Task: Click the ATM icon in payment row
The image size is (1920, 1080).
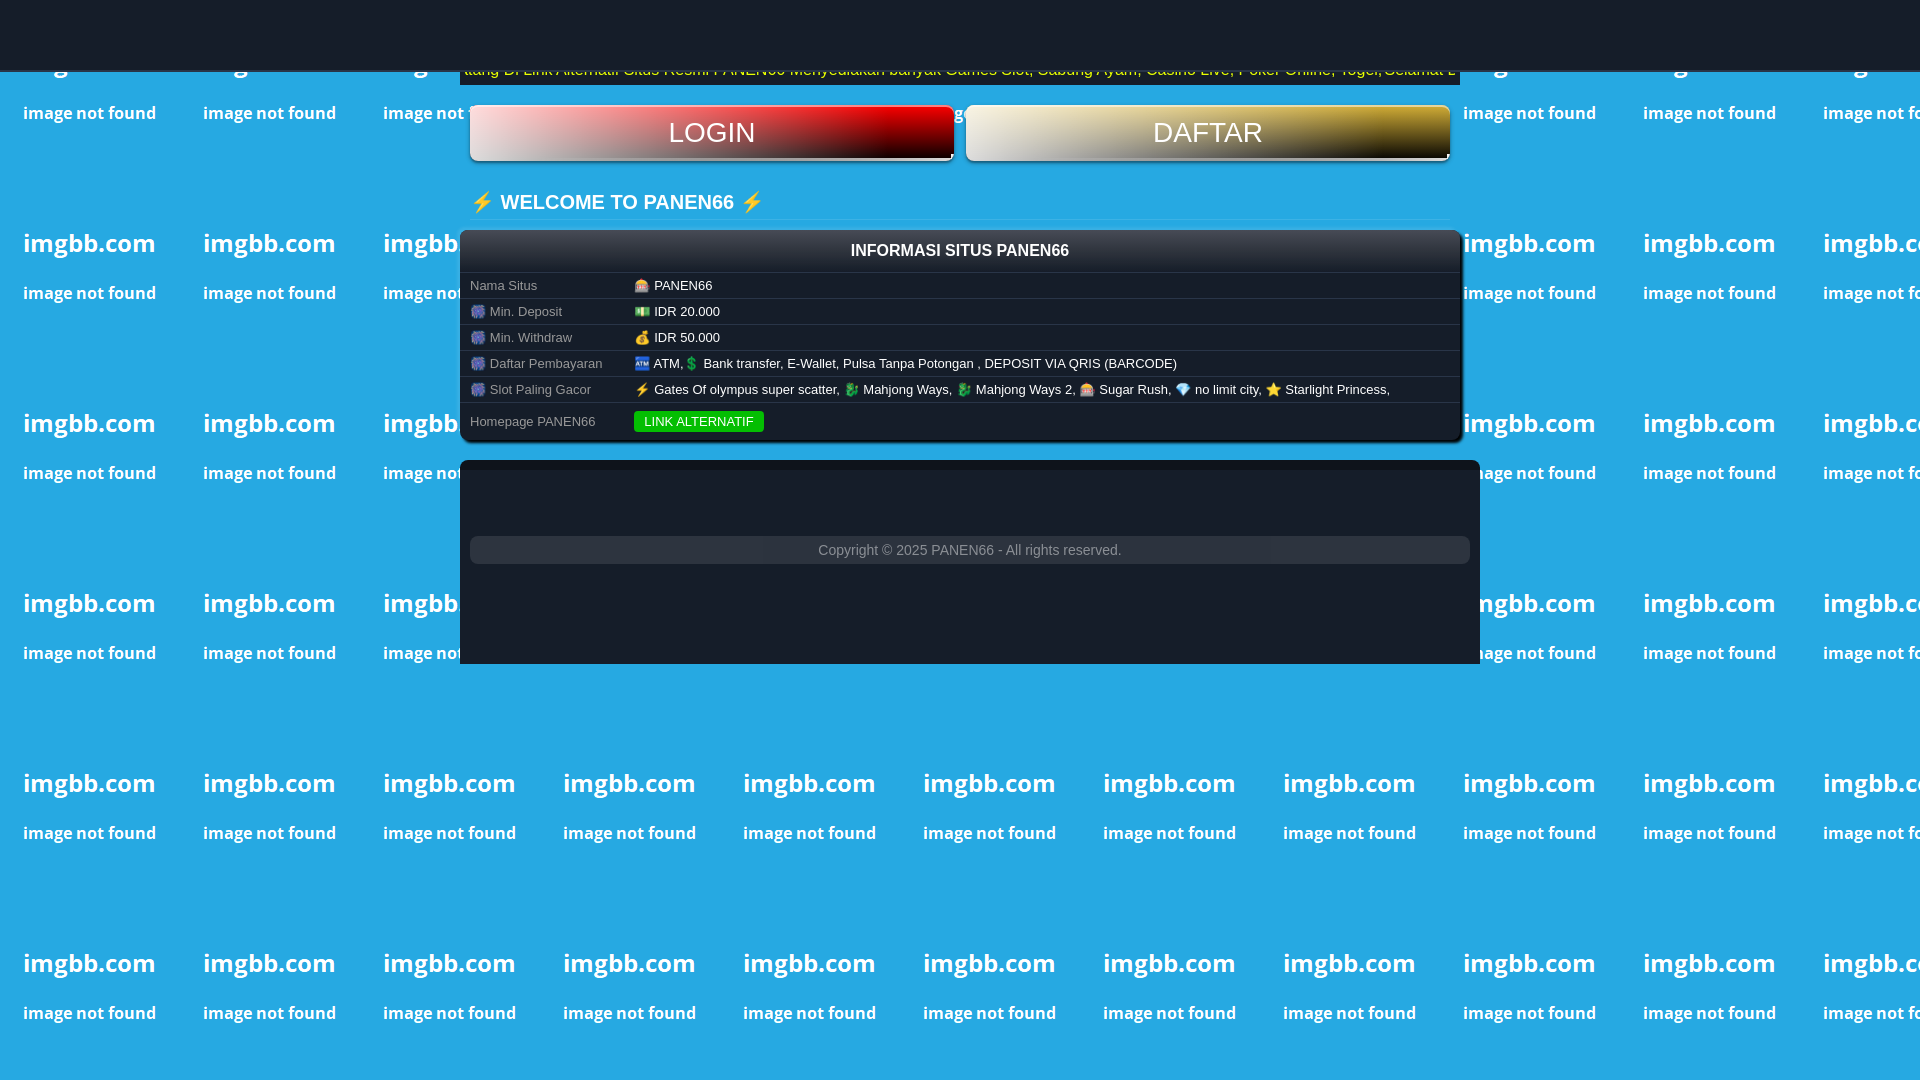Action: point(642,364)
